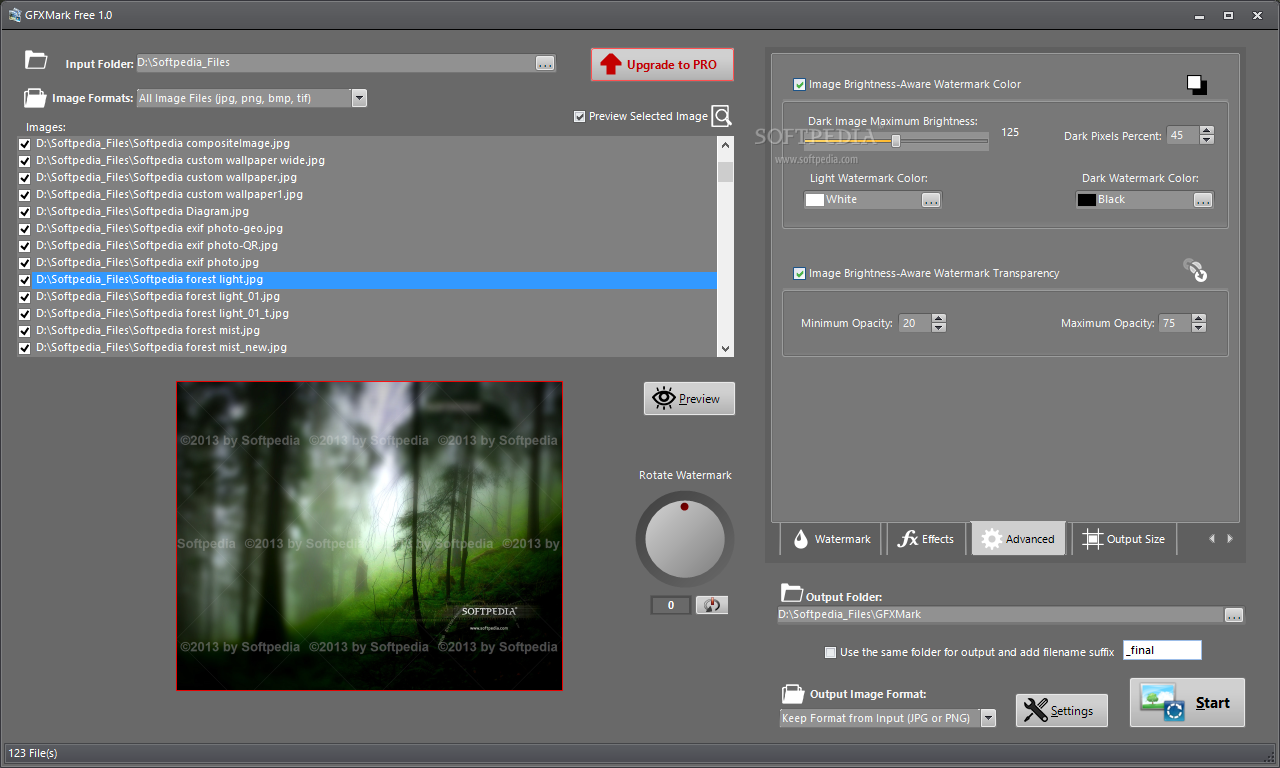Pick Light Watermark Color via ellipsis button
This screenshot has height=768, width=1280.
tap(931, 200)
